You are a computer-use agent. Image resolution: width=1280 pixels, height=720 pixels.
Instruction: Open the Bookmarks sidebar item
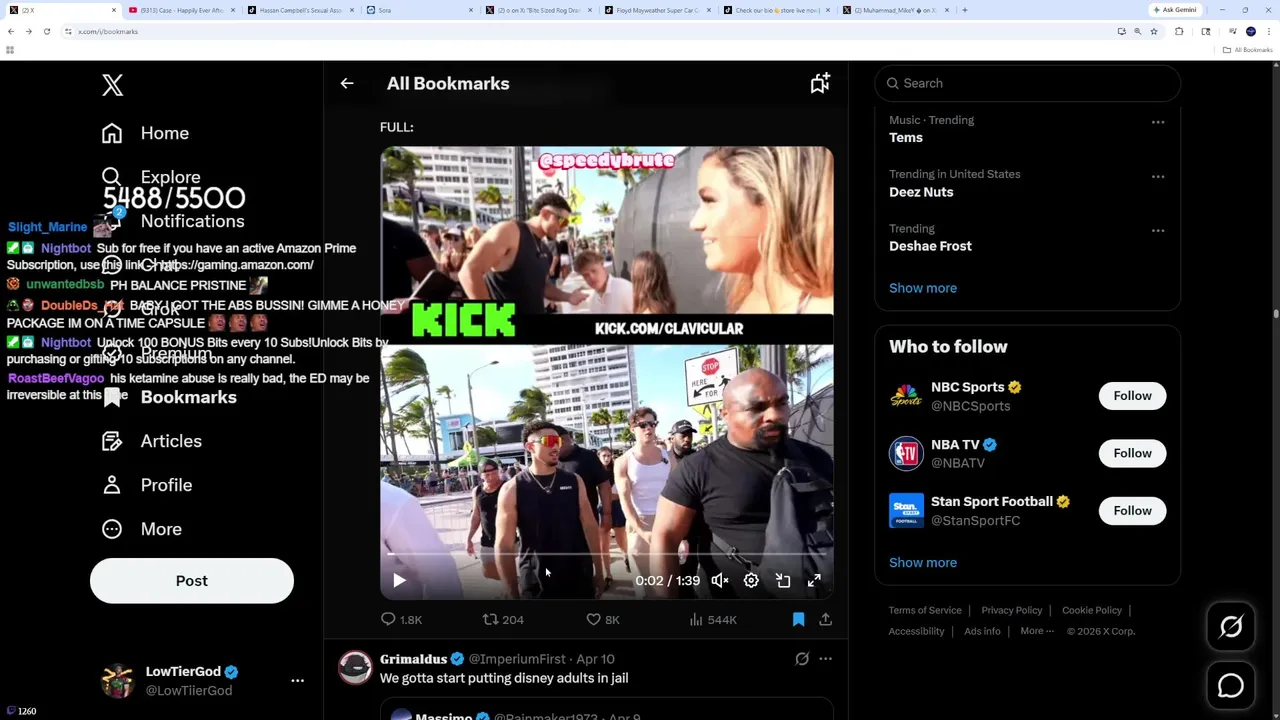pos(188,397)
